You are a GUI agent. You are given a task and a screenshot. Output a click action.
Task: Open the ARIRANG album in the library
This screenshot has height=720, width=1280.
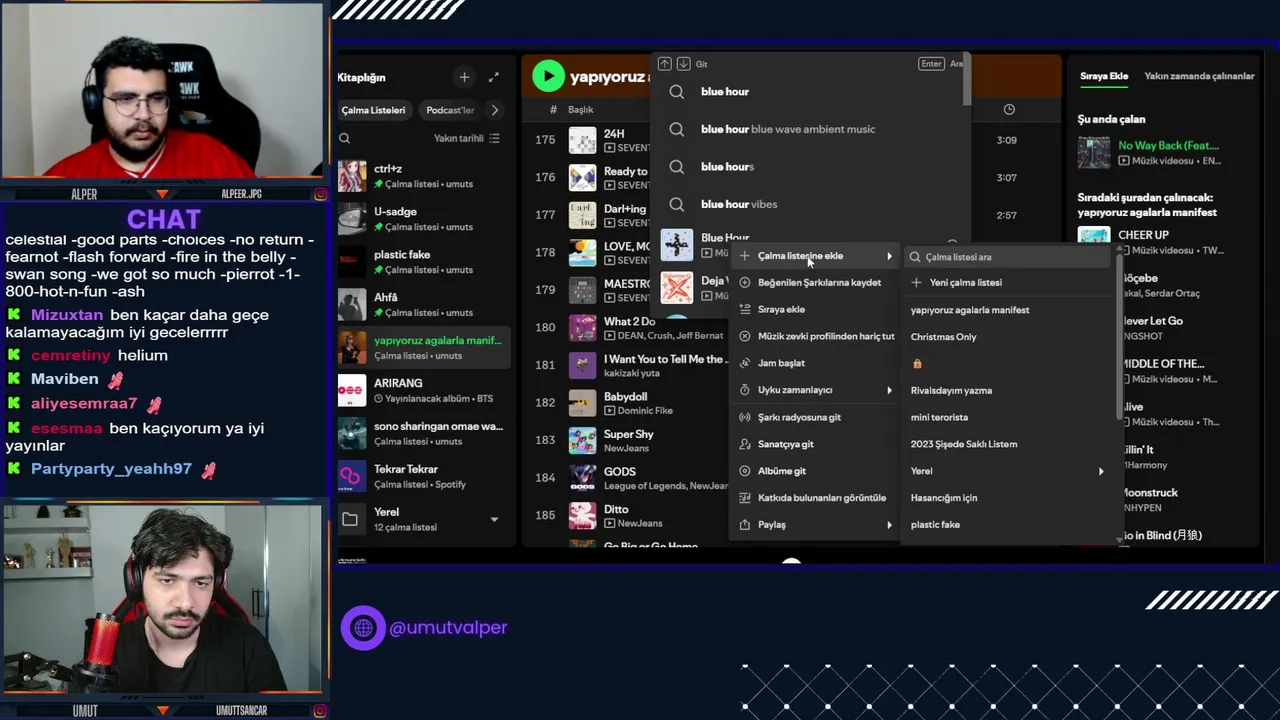coord(424,390)
